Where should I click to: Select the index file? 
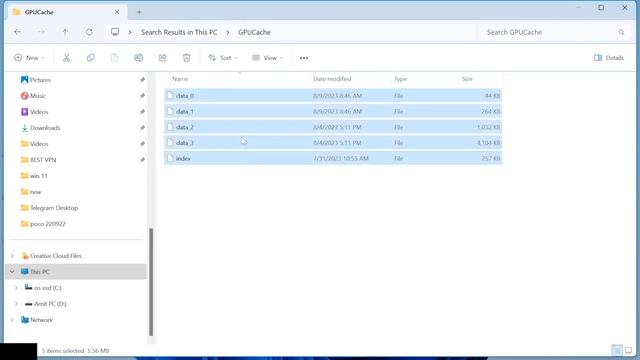[333, 158]
